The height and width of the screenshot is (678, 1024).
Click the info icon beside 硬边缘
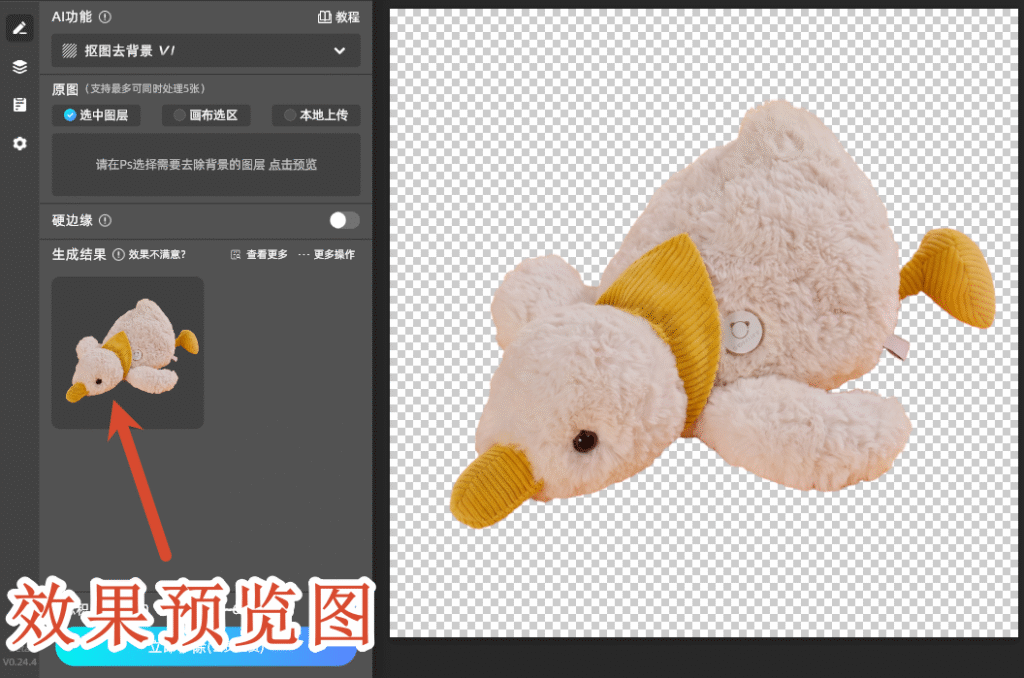coord(104,221)
